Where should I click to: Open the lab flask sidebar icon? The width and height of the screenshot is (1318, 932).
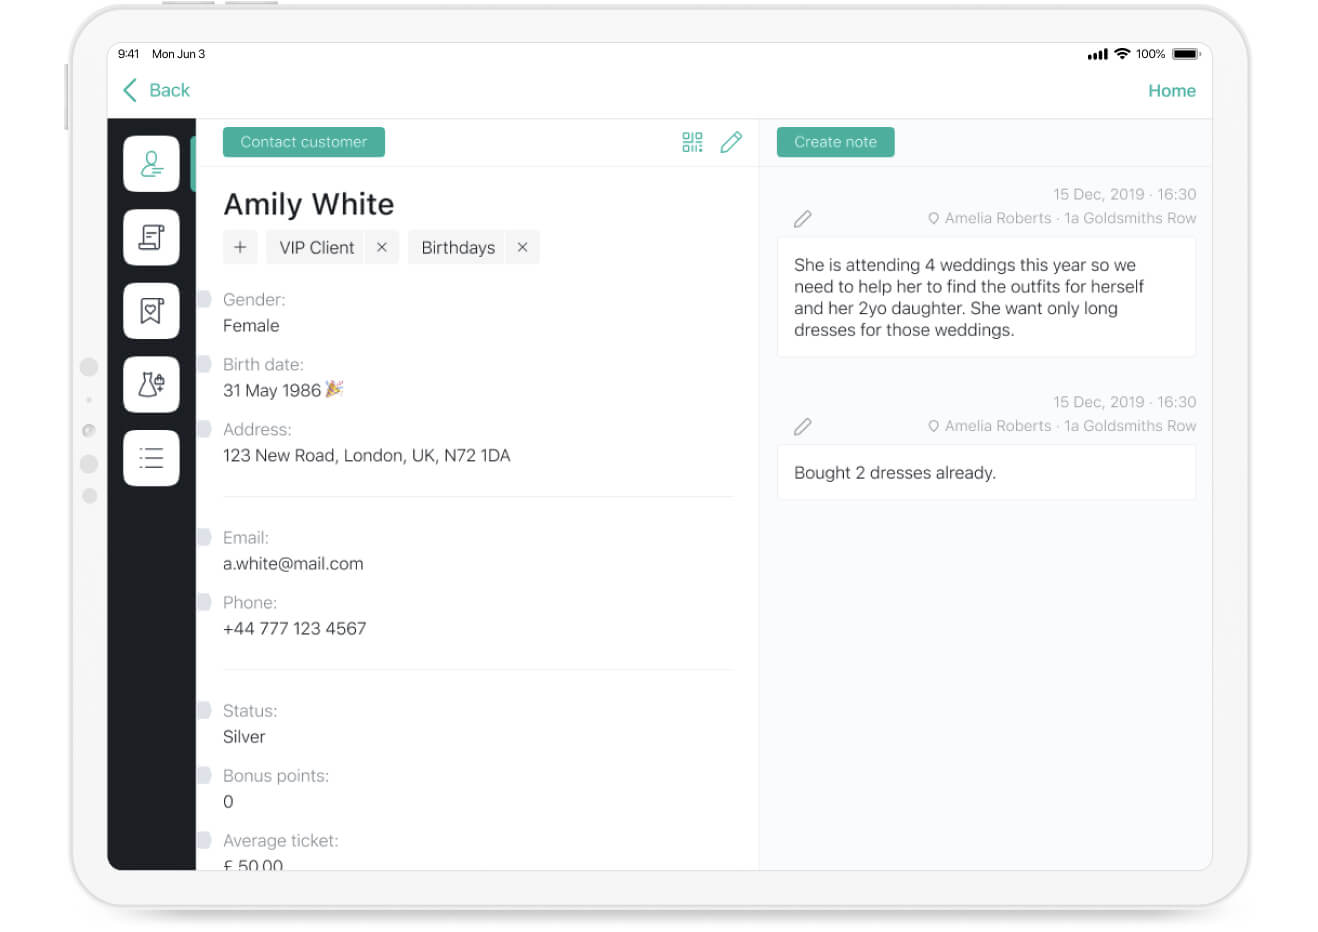tap(151, 384)
